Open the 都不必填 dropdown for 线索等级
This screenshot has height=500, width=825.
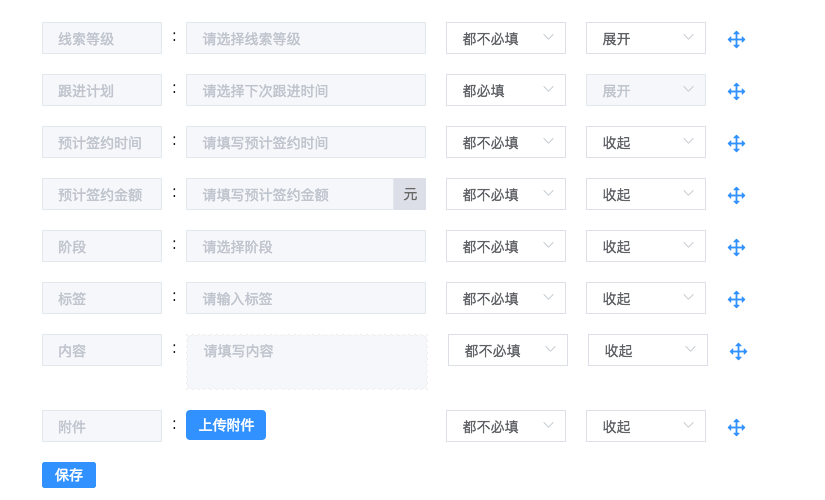[x=506, y=38]
